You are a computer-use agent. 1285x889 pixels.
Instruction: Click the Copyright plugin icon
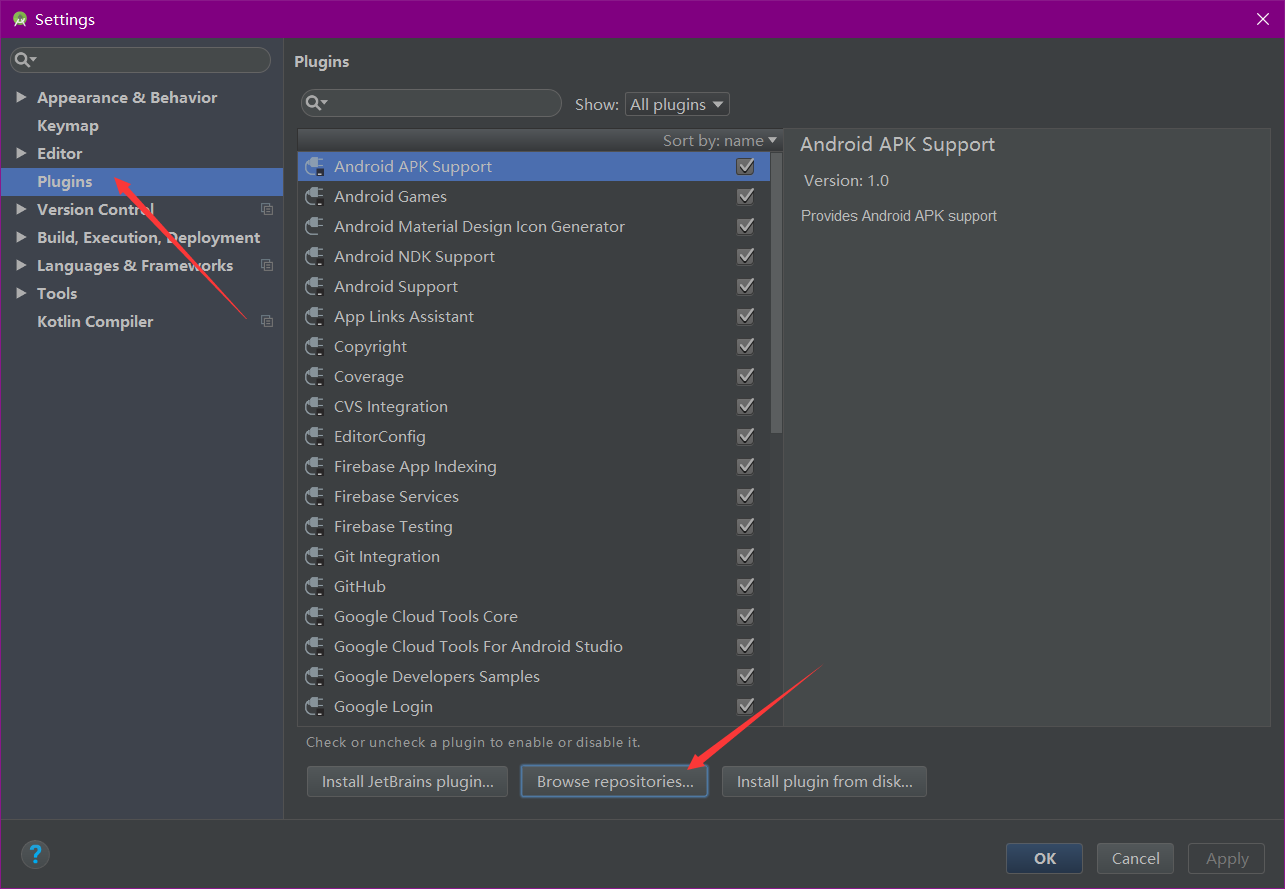click(x=315, y=347)
